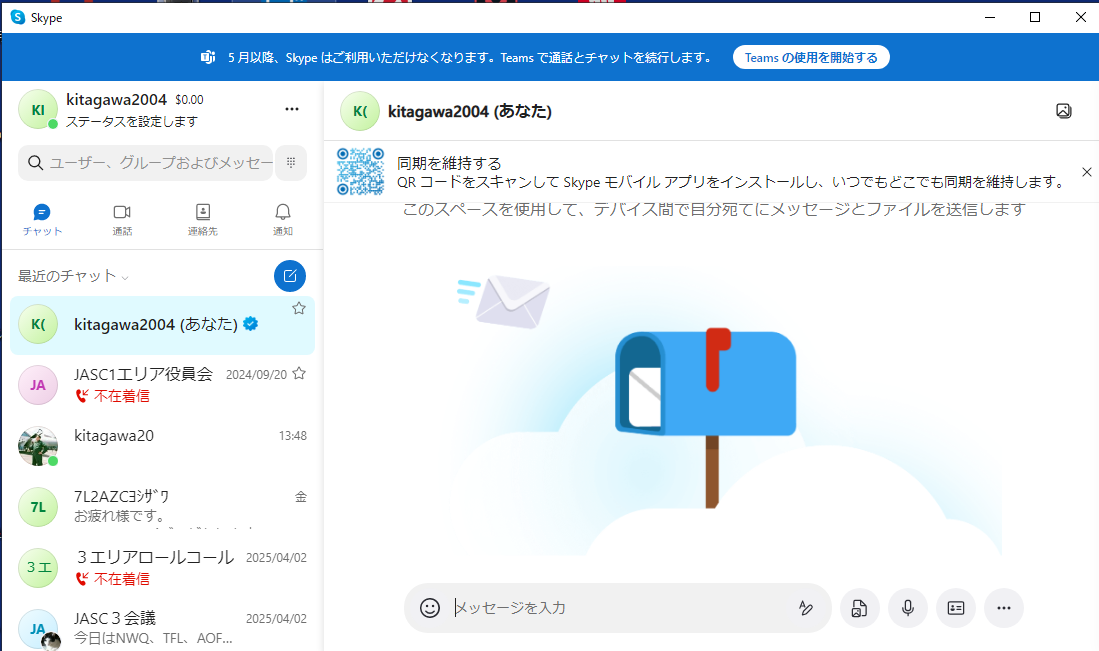Attach a file with add files button

tap(859, 608)
